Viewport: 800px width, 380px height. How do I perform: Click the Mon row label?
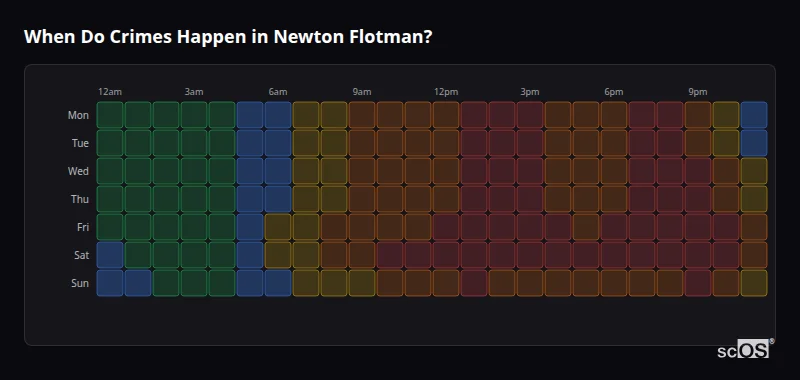pyautogui.click(x=78, y=115)
